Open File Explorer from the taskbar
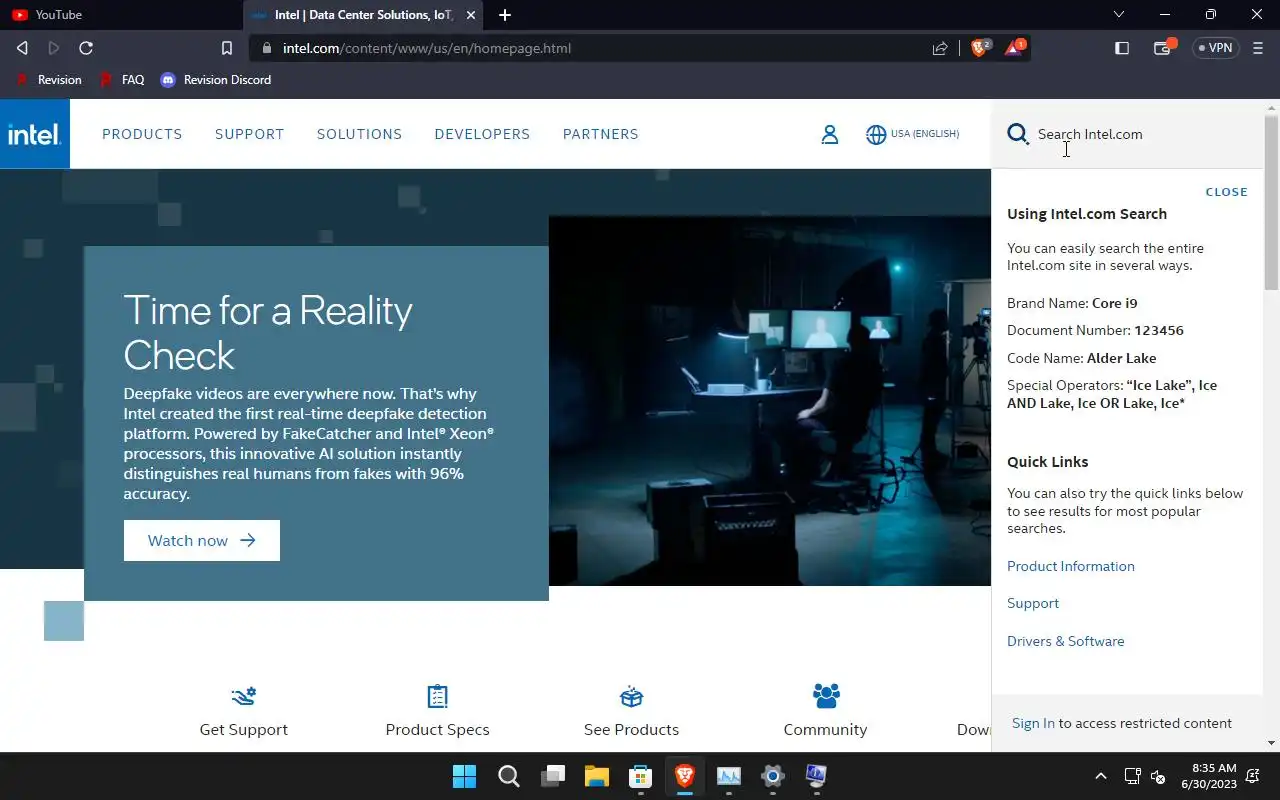Screen dimensions: 1280x800 [597, 776]
